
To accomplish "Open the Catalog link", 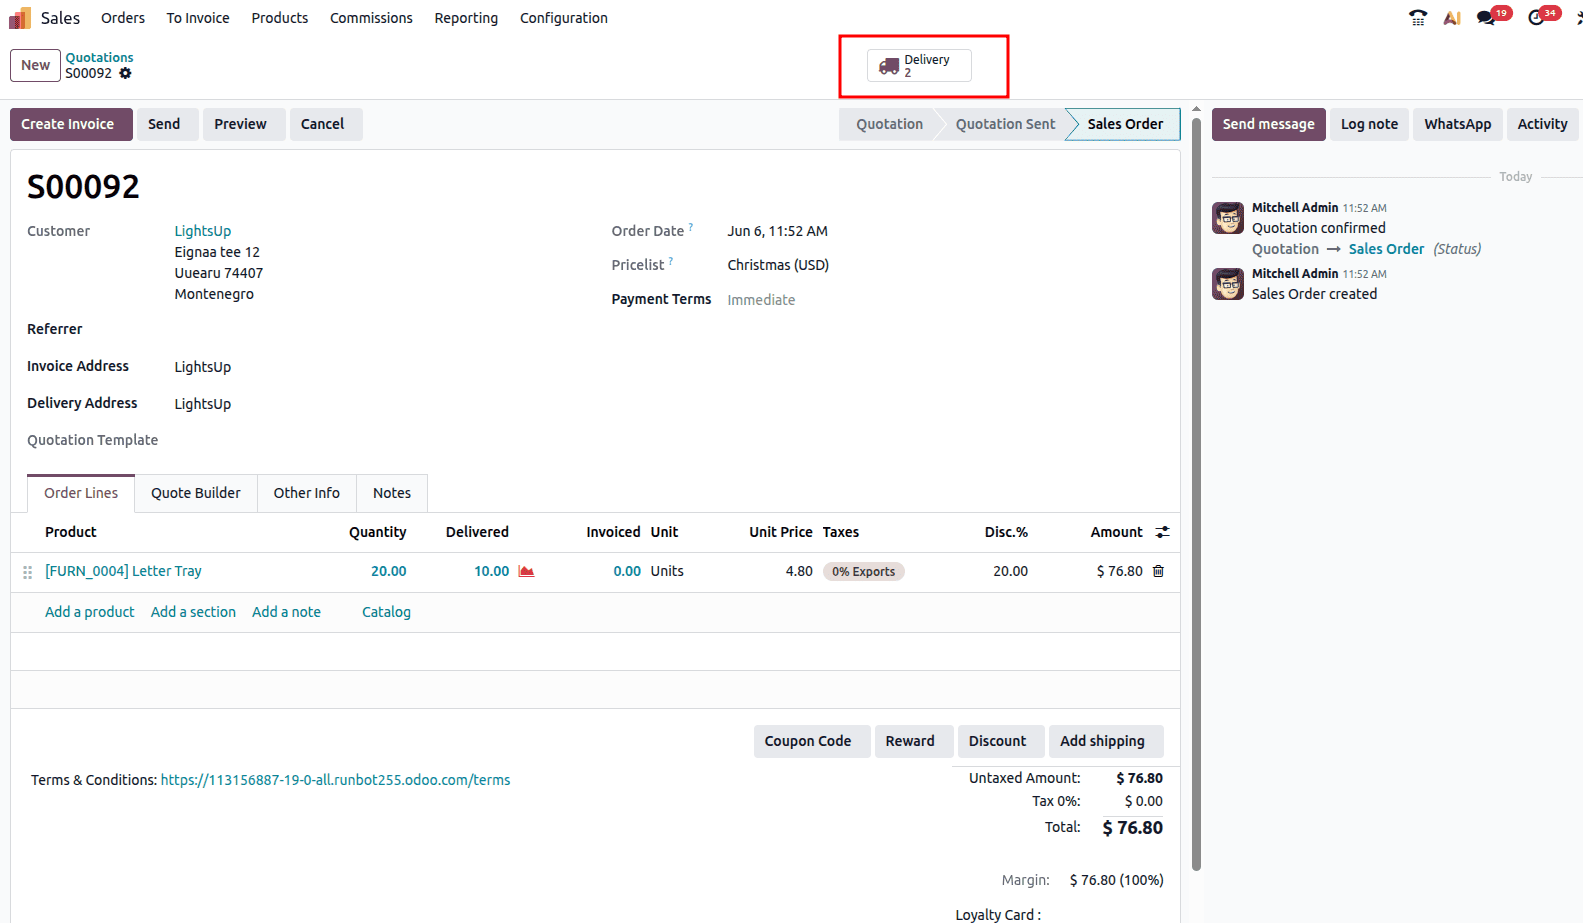I will click(386, 612).
